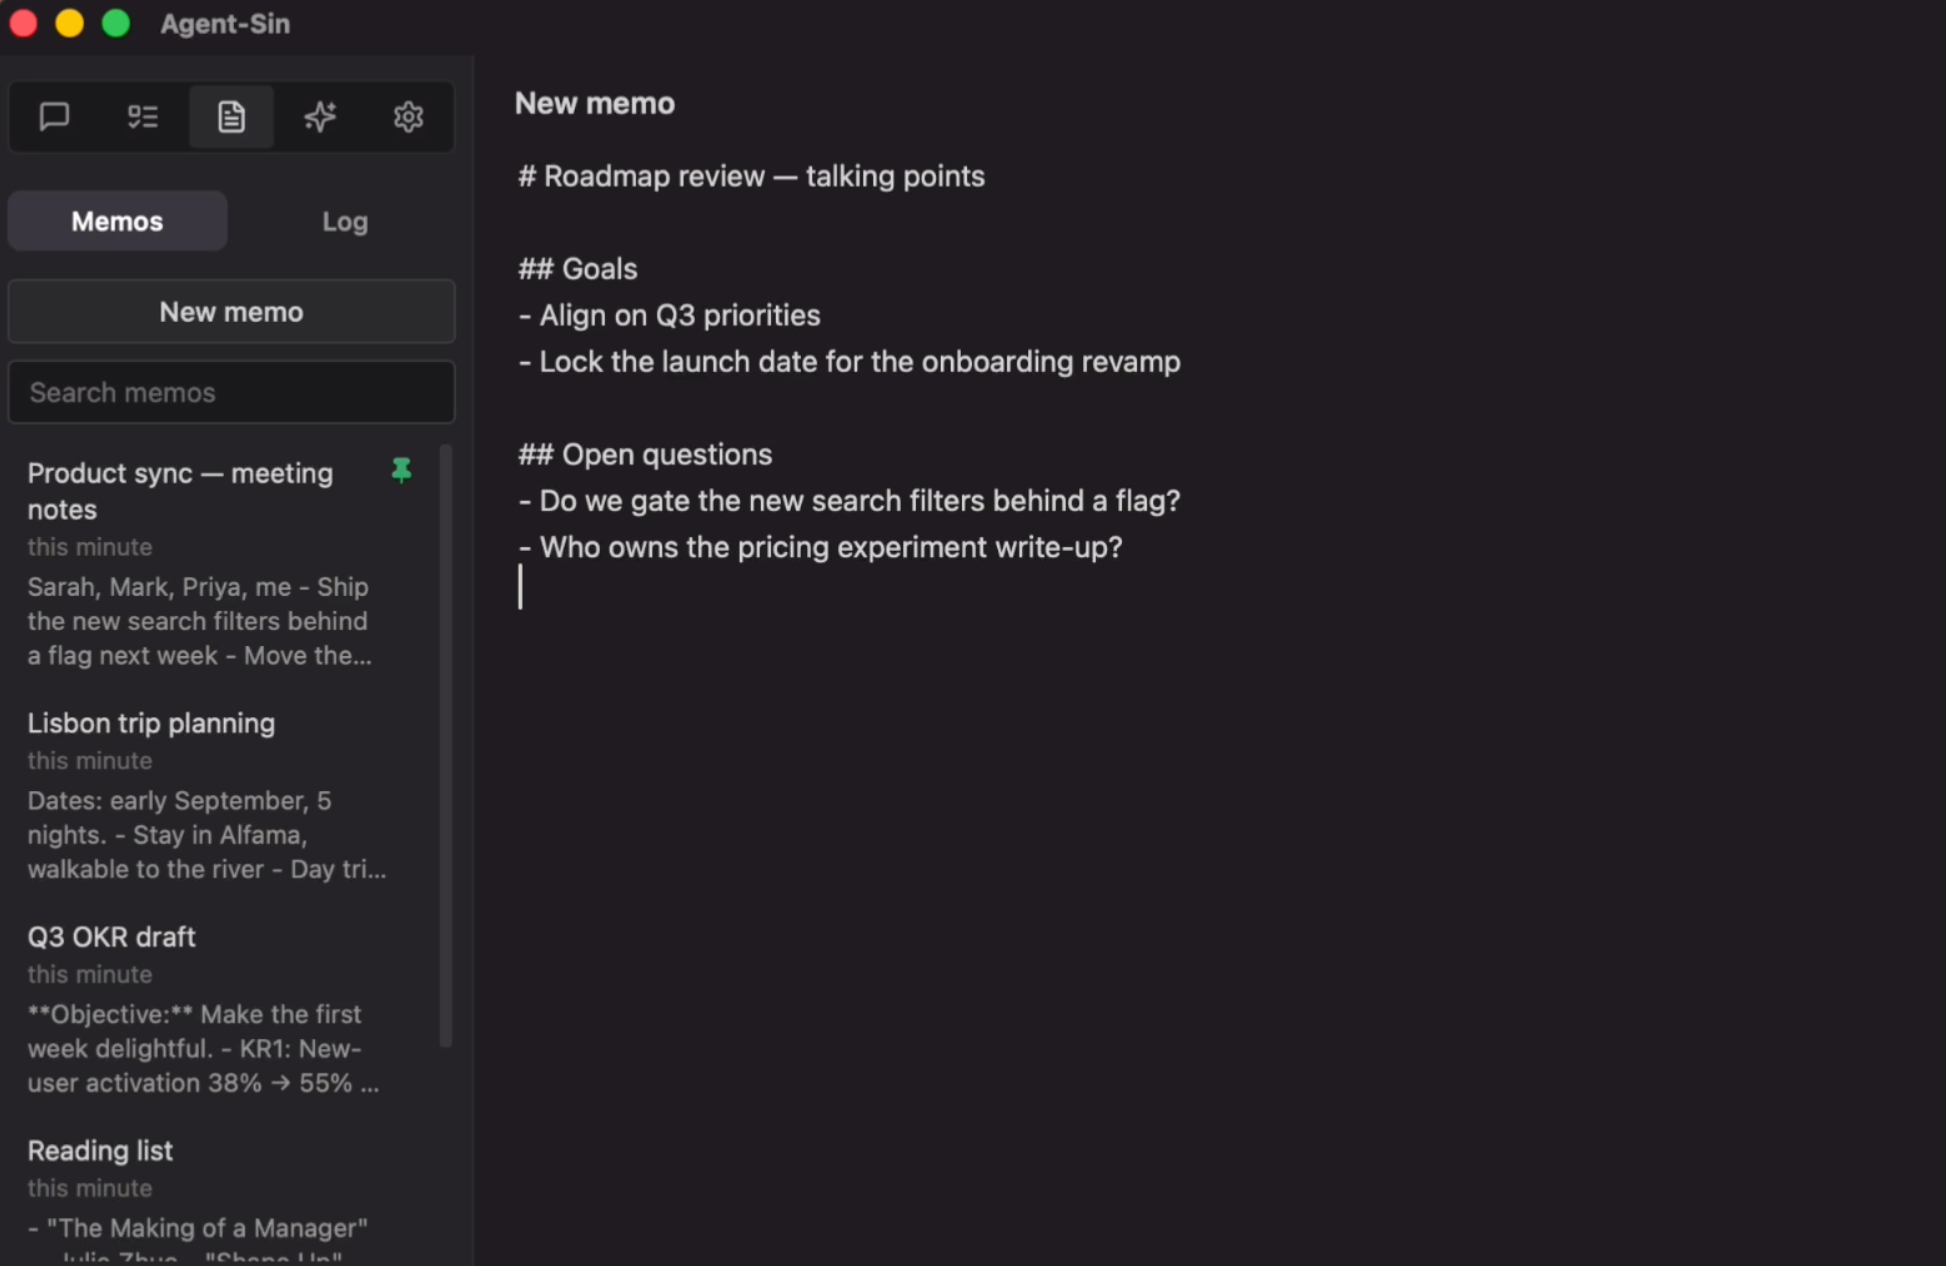Close the window with red button

click(23, 23)
